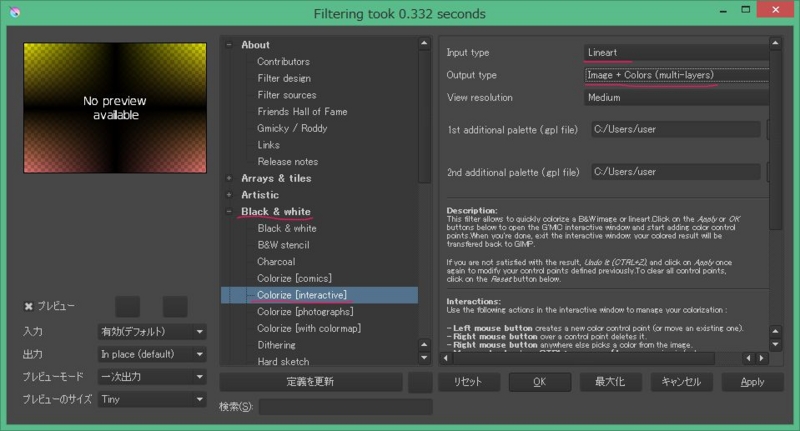Screen dimensions: 800x431
Task: Open the プレビューモード dropdown
Action: [152, 376]
